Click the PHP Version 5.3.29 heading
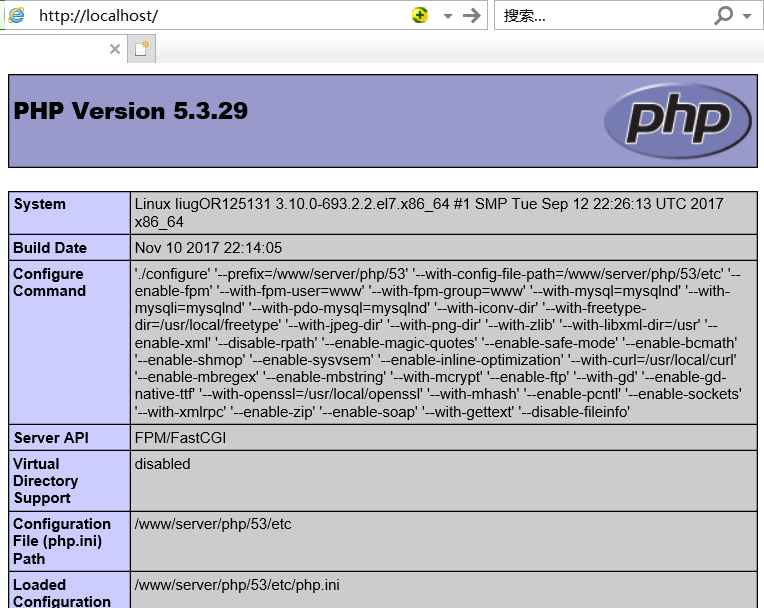The image size is (764, 608). (x=131, y=111)
